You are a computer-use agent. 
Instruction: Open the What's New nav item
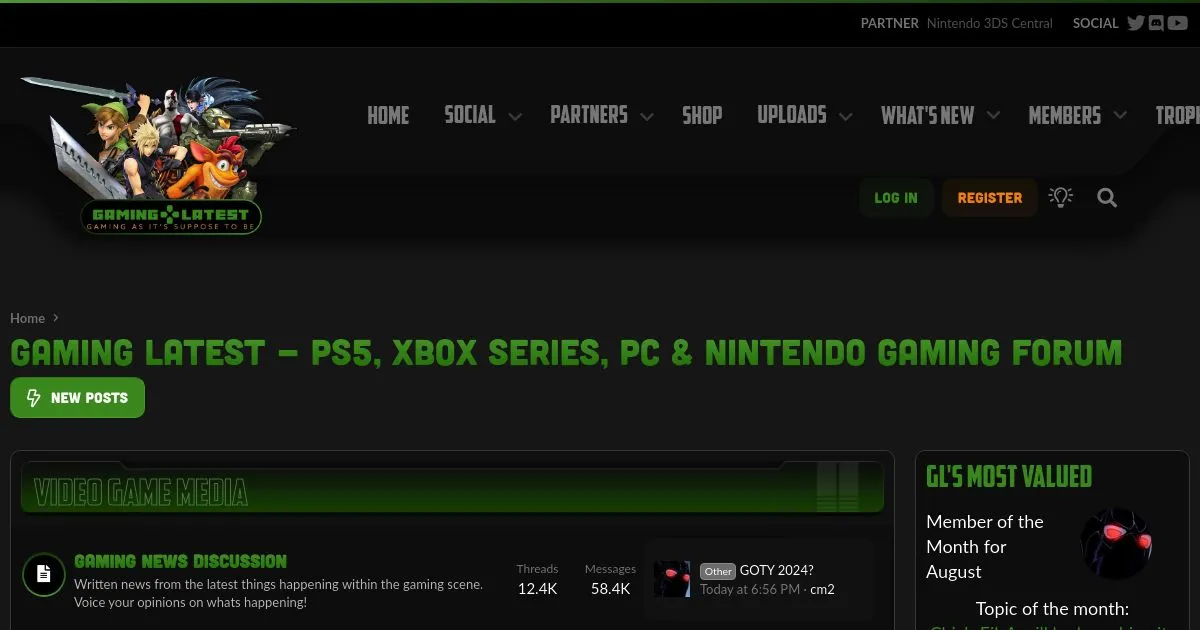pos(927,116)
